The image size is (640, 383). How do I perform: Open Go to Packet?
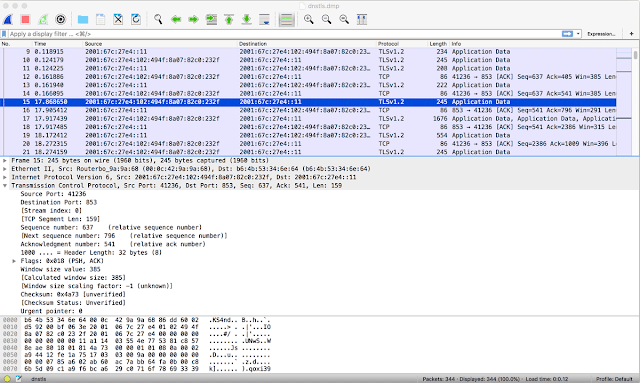point(211,19)
